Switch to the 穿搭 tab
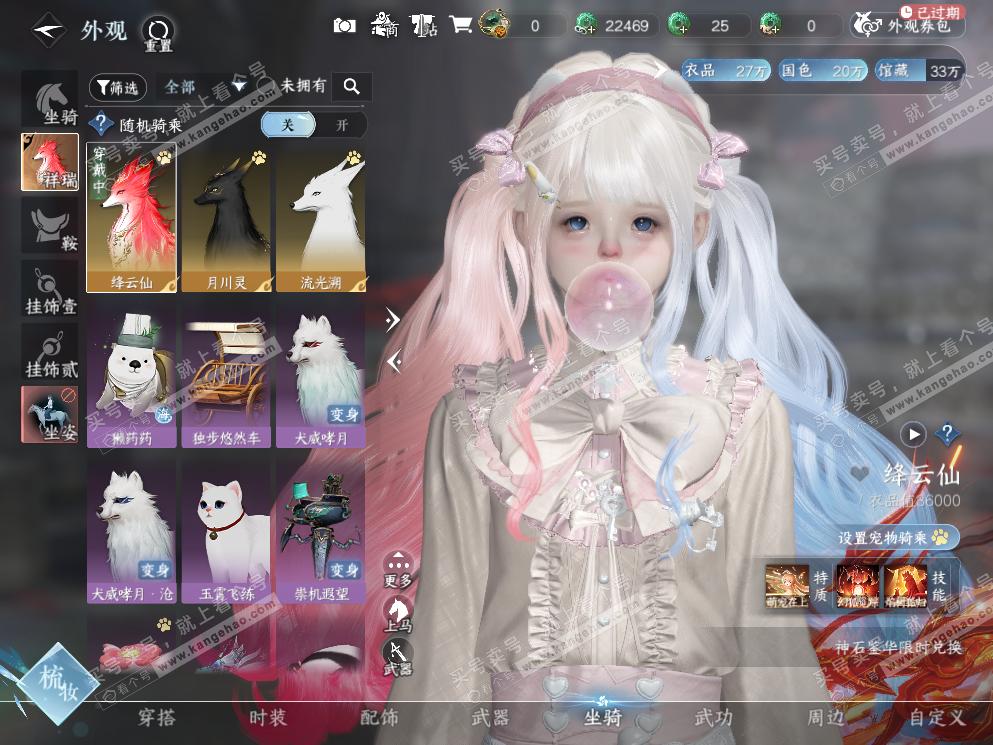The image size is (993, 745). (156, 718)
